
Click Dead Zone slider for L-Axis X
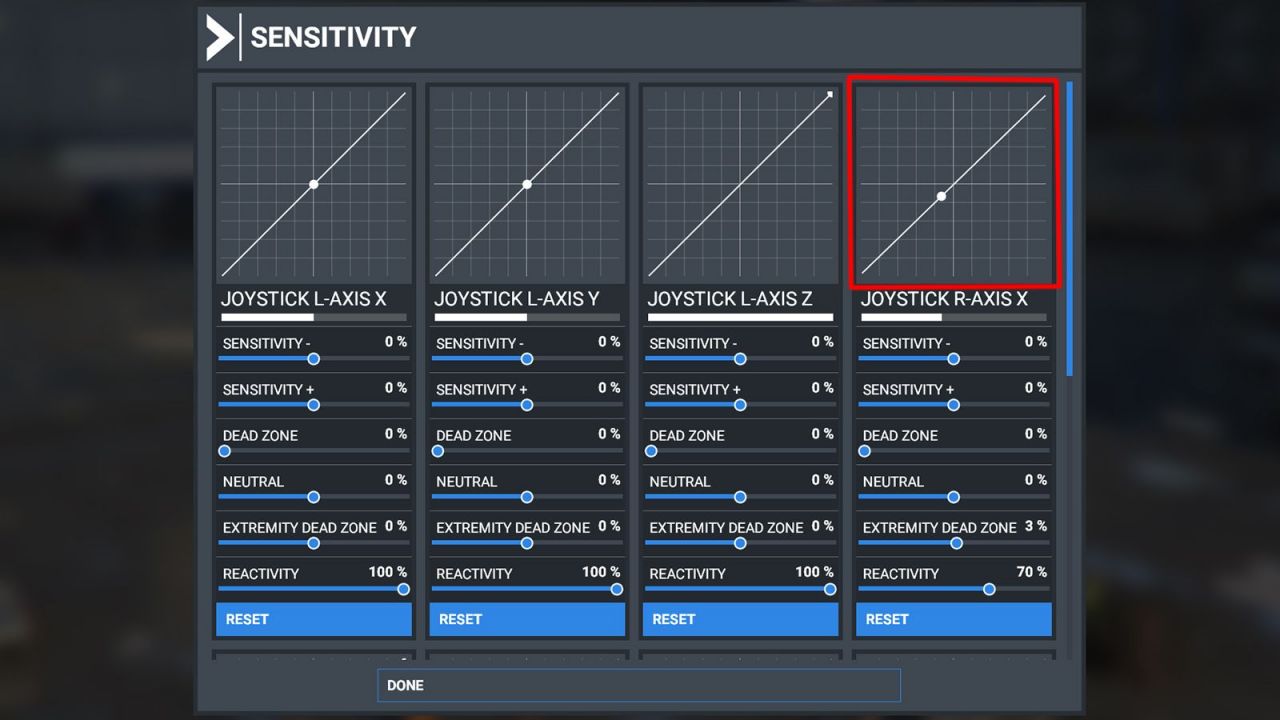coord(314,451)
